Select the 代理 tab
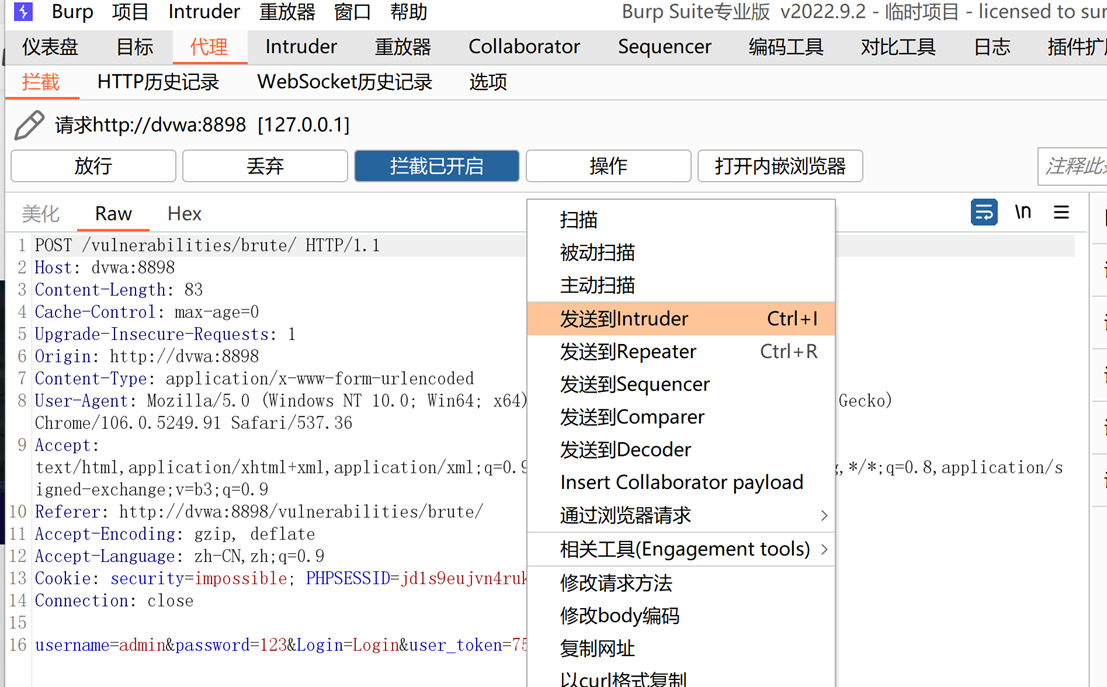 pyautogui.click(x=209, y=47)
